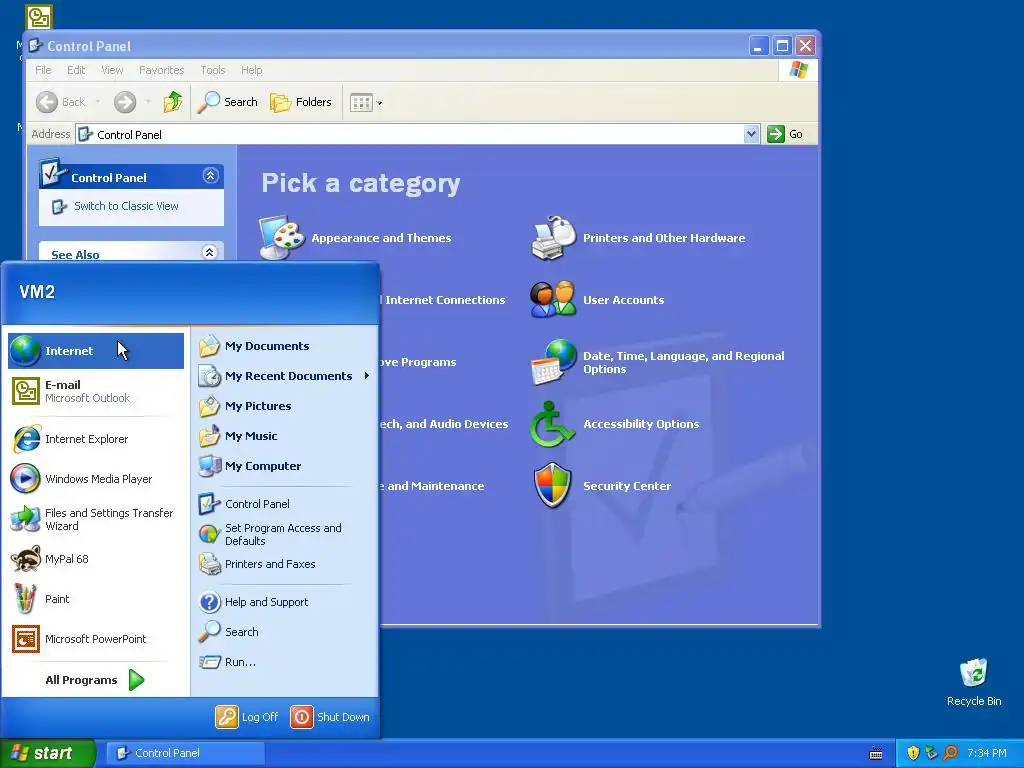Expand My Recent Documents submenu

(284, 376)
